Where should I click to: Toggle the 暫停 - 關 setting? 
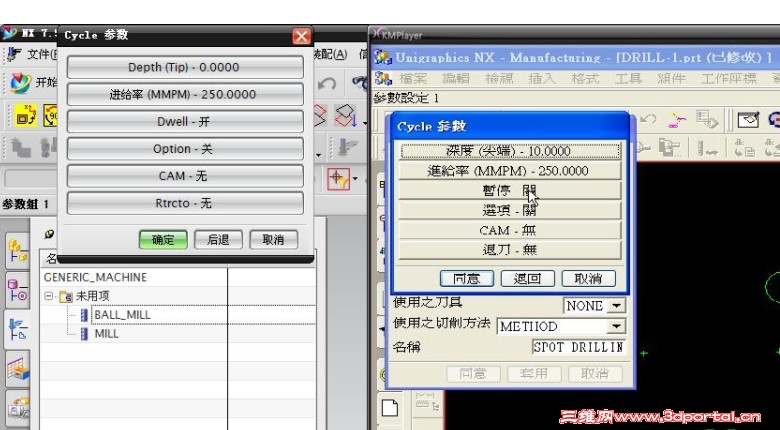510,190
